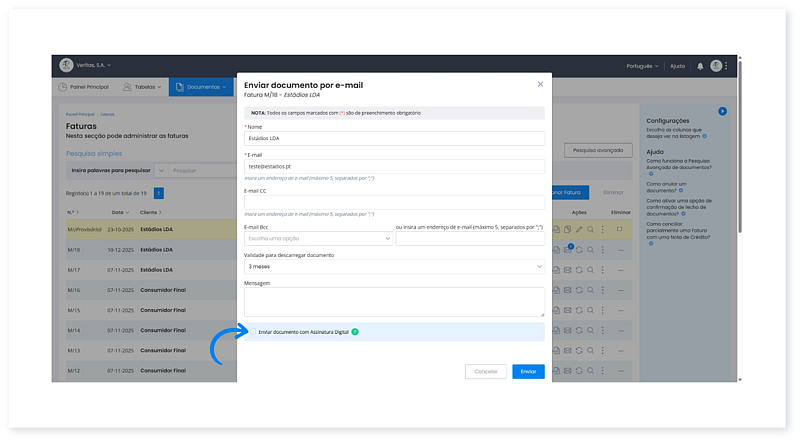This screenshot has height=442, width=800.
Task: Open the user avatar menu in header
Action: click(x=716, y=65)
